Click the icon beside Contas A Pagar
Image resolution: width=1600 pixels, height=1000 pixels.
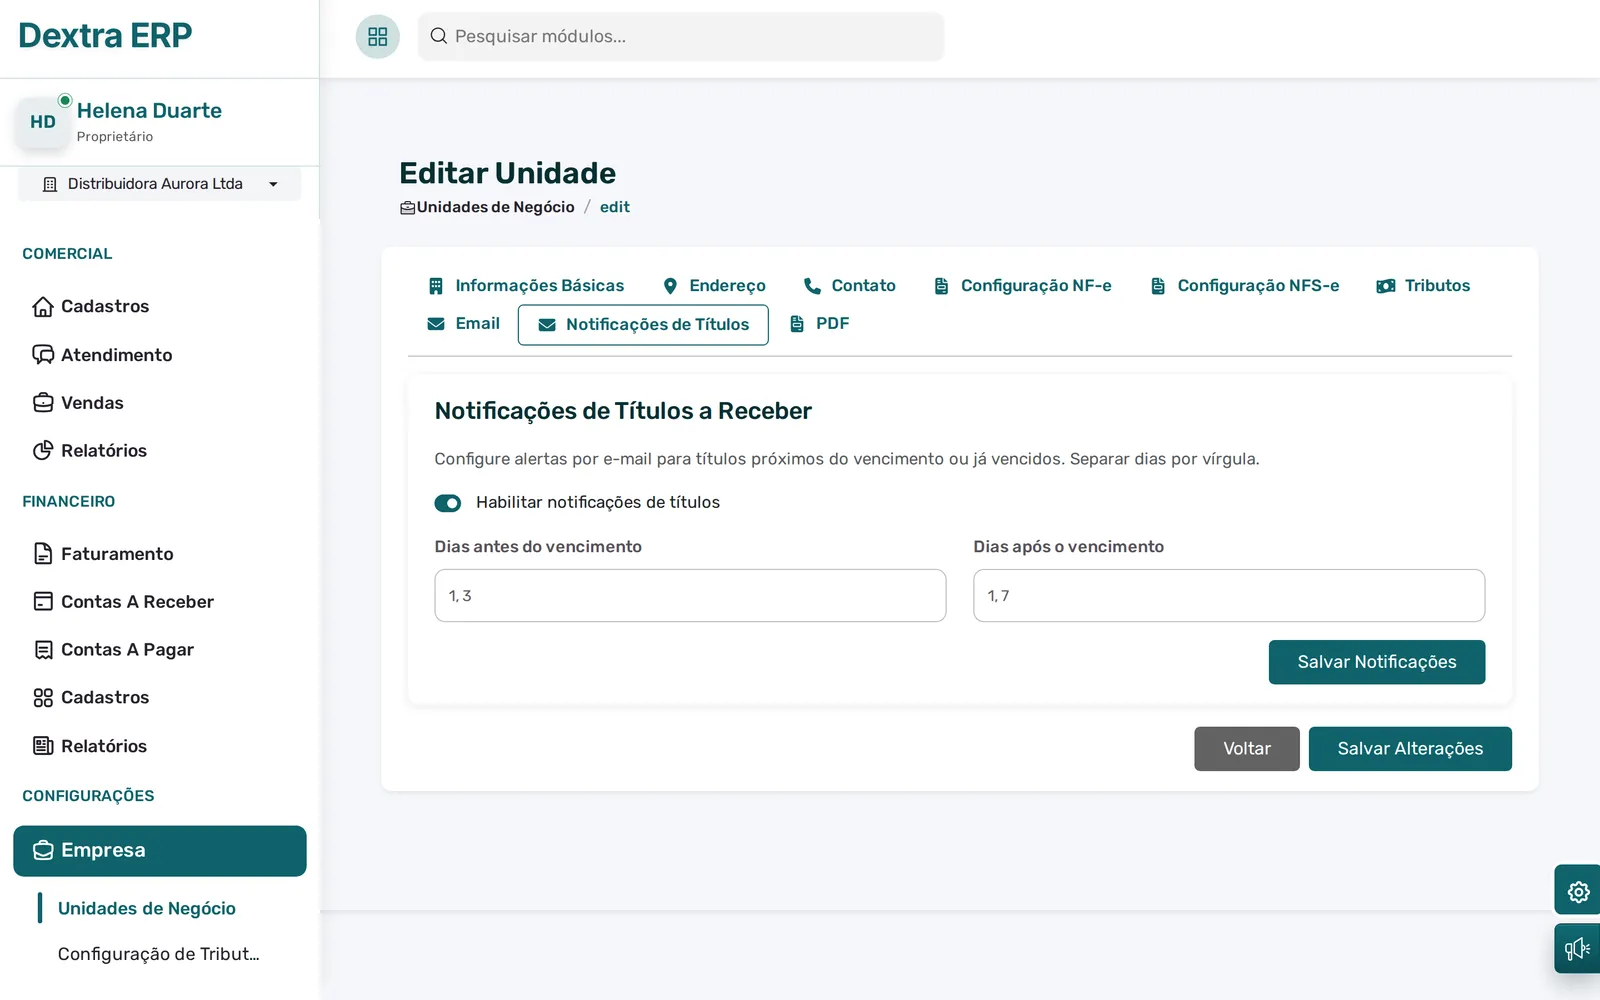click(x=43, y=650)
